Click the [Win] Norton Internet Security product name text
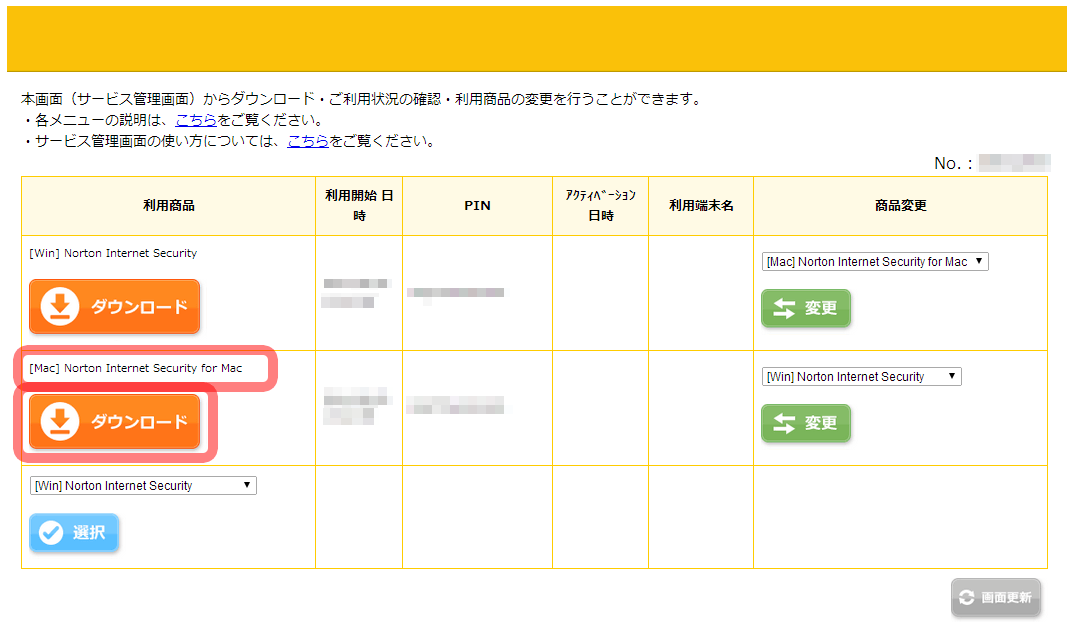This screenshot has width=1067, height=629. click(113, 253)
